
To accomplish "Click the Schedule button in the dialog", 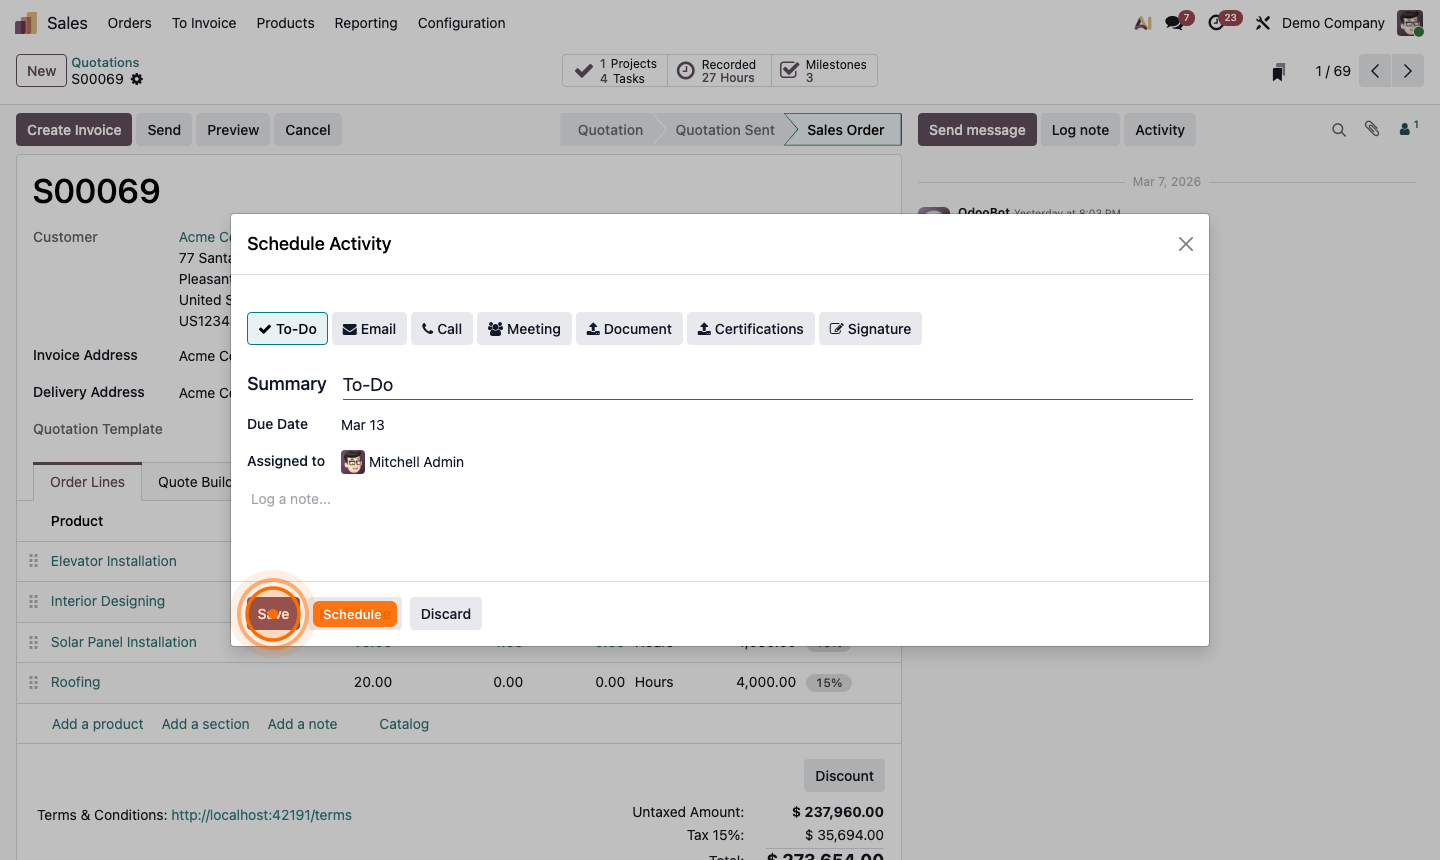I will 355,613.
